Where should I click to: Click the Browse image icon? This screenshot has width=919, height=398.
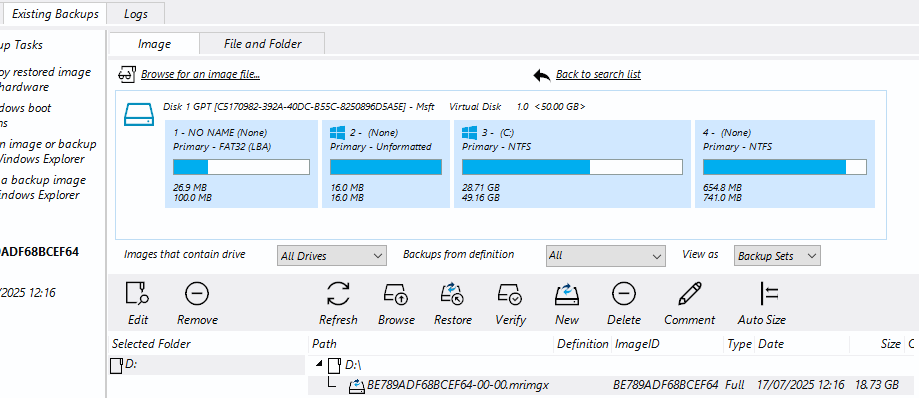(396, 294)
